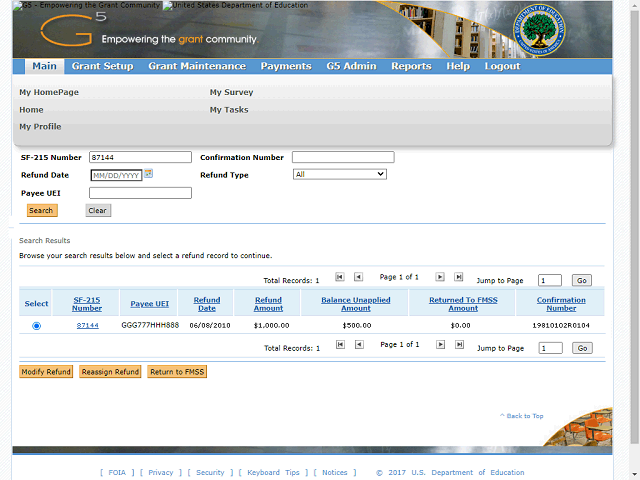Click first page arrow in bottom pagination
Viewport: 640px width, 480px height.
click(340, 345)
